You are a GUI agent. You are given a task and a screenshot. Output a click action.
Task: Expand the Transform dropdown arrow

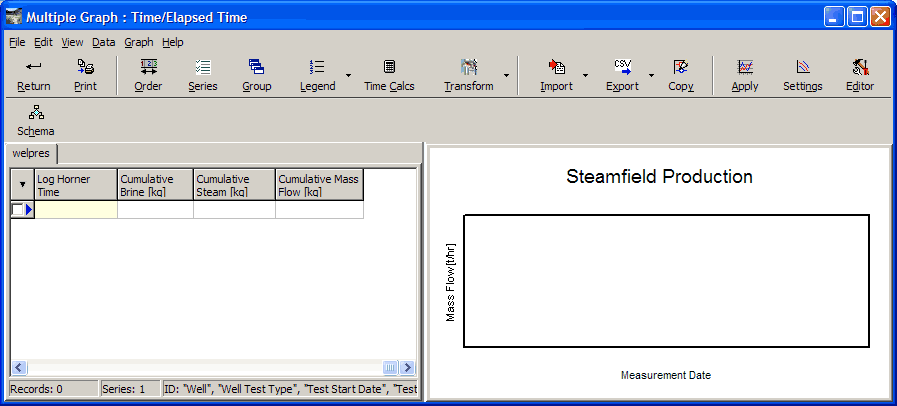[x=506, y=75]
